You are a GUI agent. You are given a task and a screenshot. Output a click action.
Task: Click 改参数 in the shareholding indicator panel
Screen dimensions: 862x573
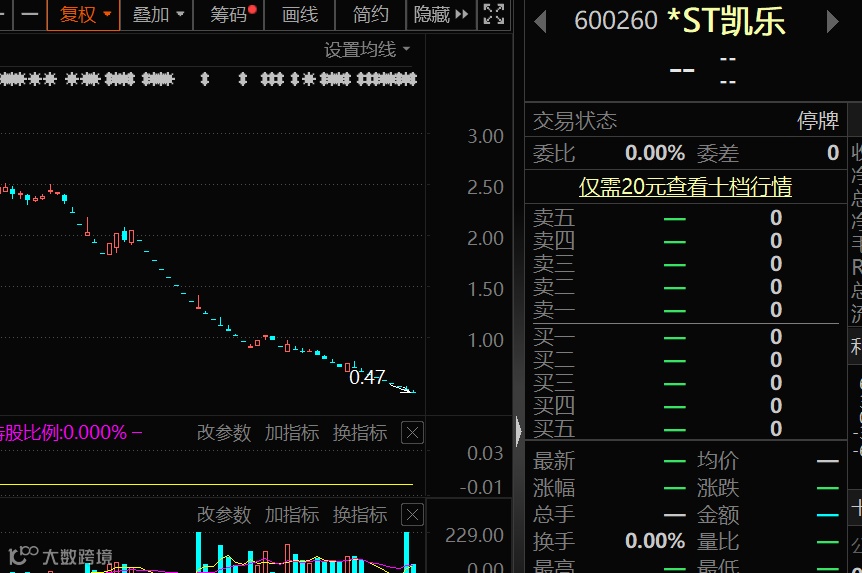(x=224, y=433)
